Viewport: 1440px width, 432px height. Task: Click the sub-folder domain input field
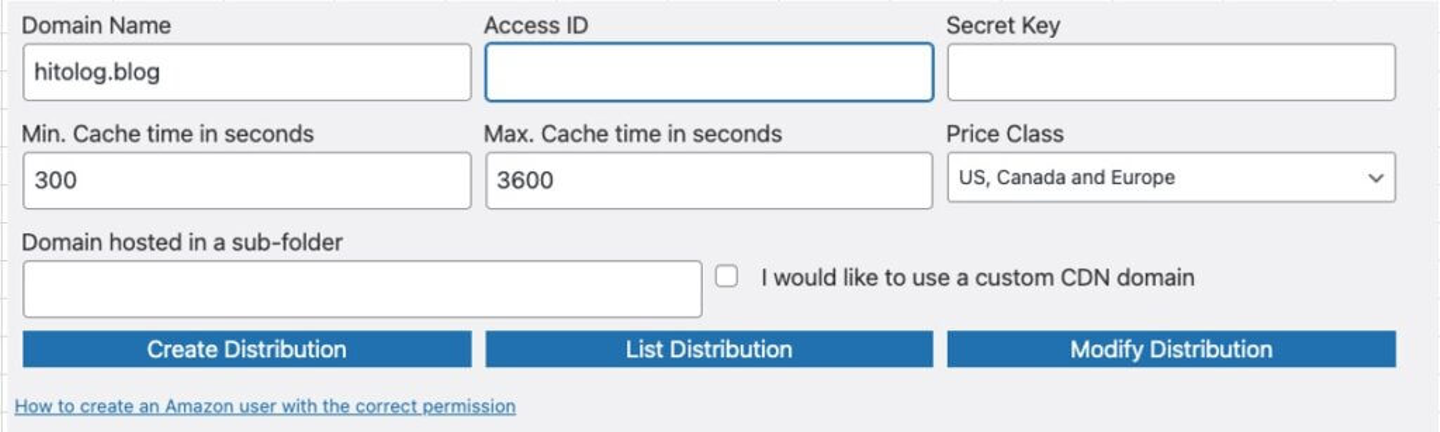tap(362, 289)
